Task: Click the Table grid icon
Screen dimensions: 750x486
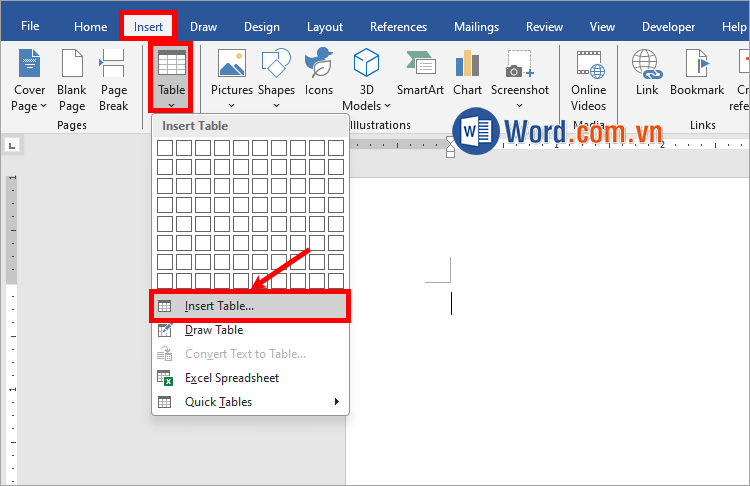Action: [171, 63]
